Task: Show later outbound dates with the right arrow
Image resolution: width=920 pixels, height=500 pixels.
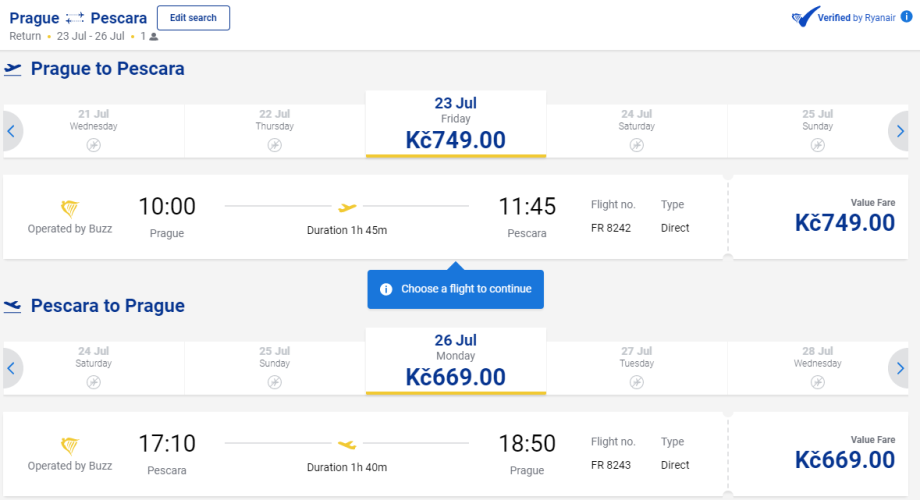Action: [900, 131]
